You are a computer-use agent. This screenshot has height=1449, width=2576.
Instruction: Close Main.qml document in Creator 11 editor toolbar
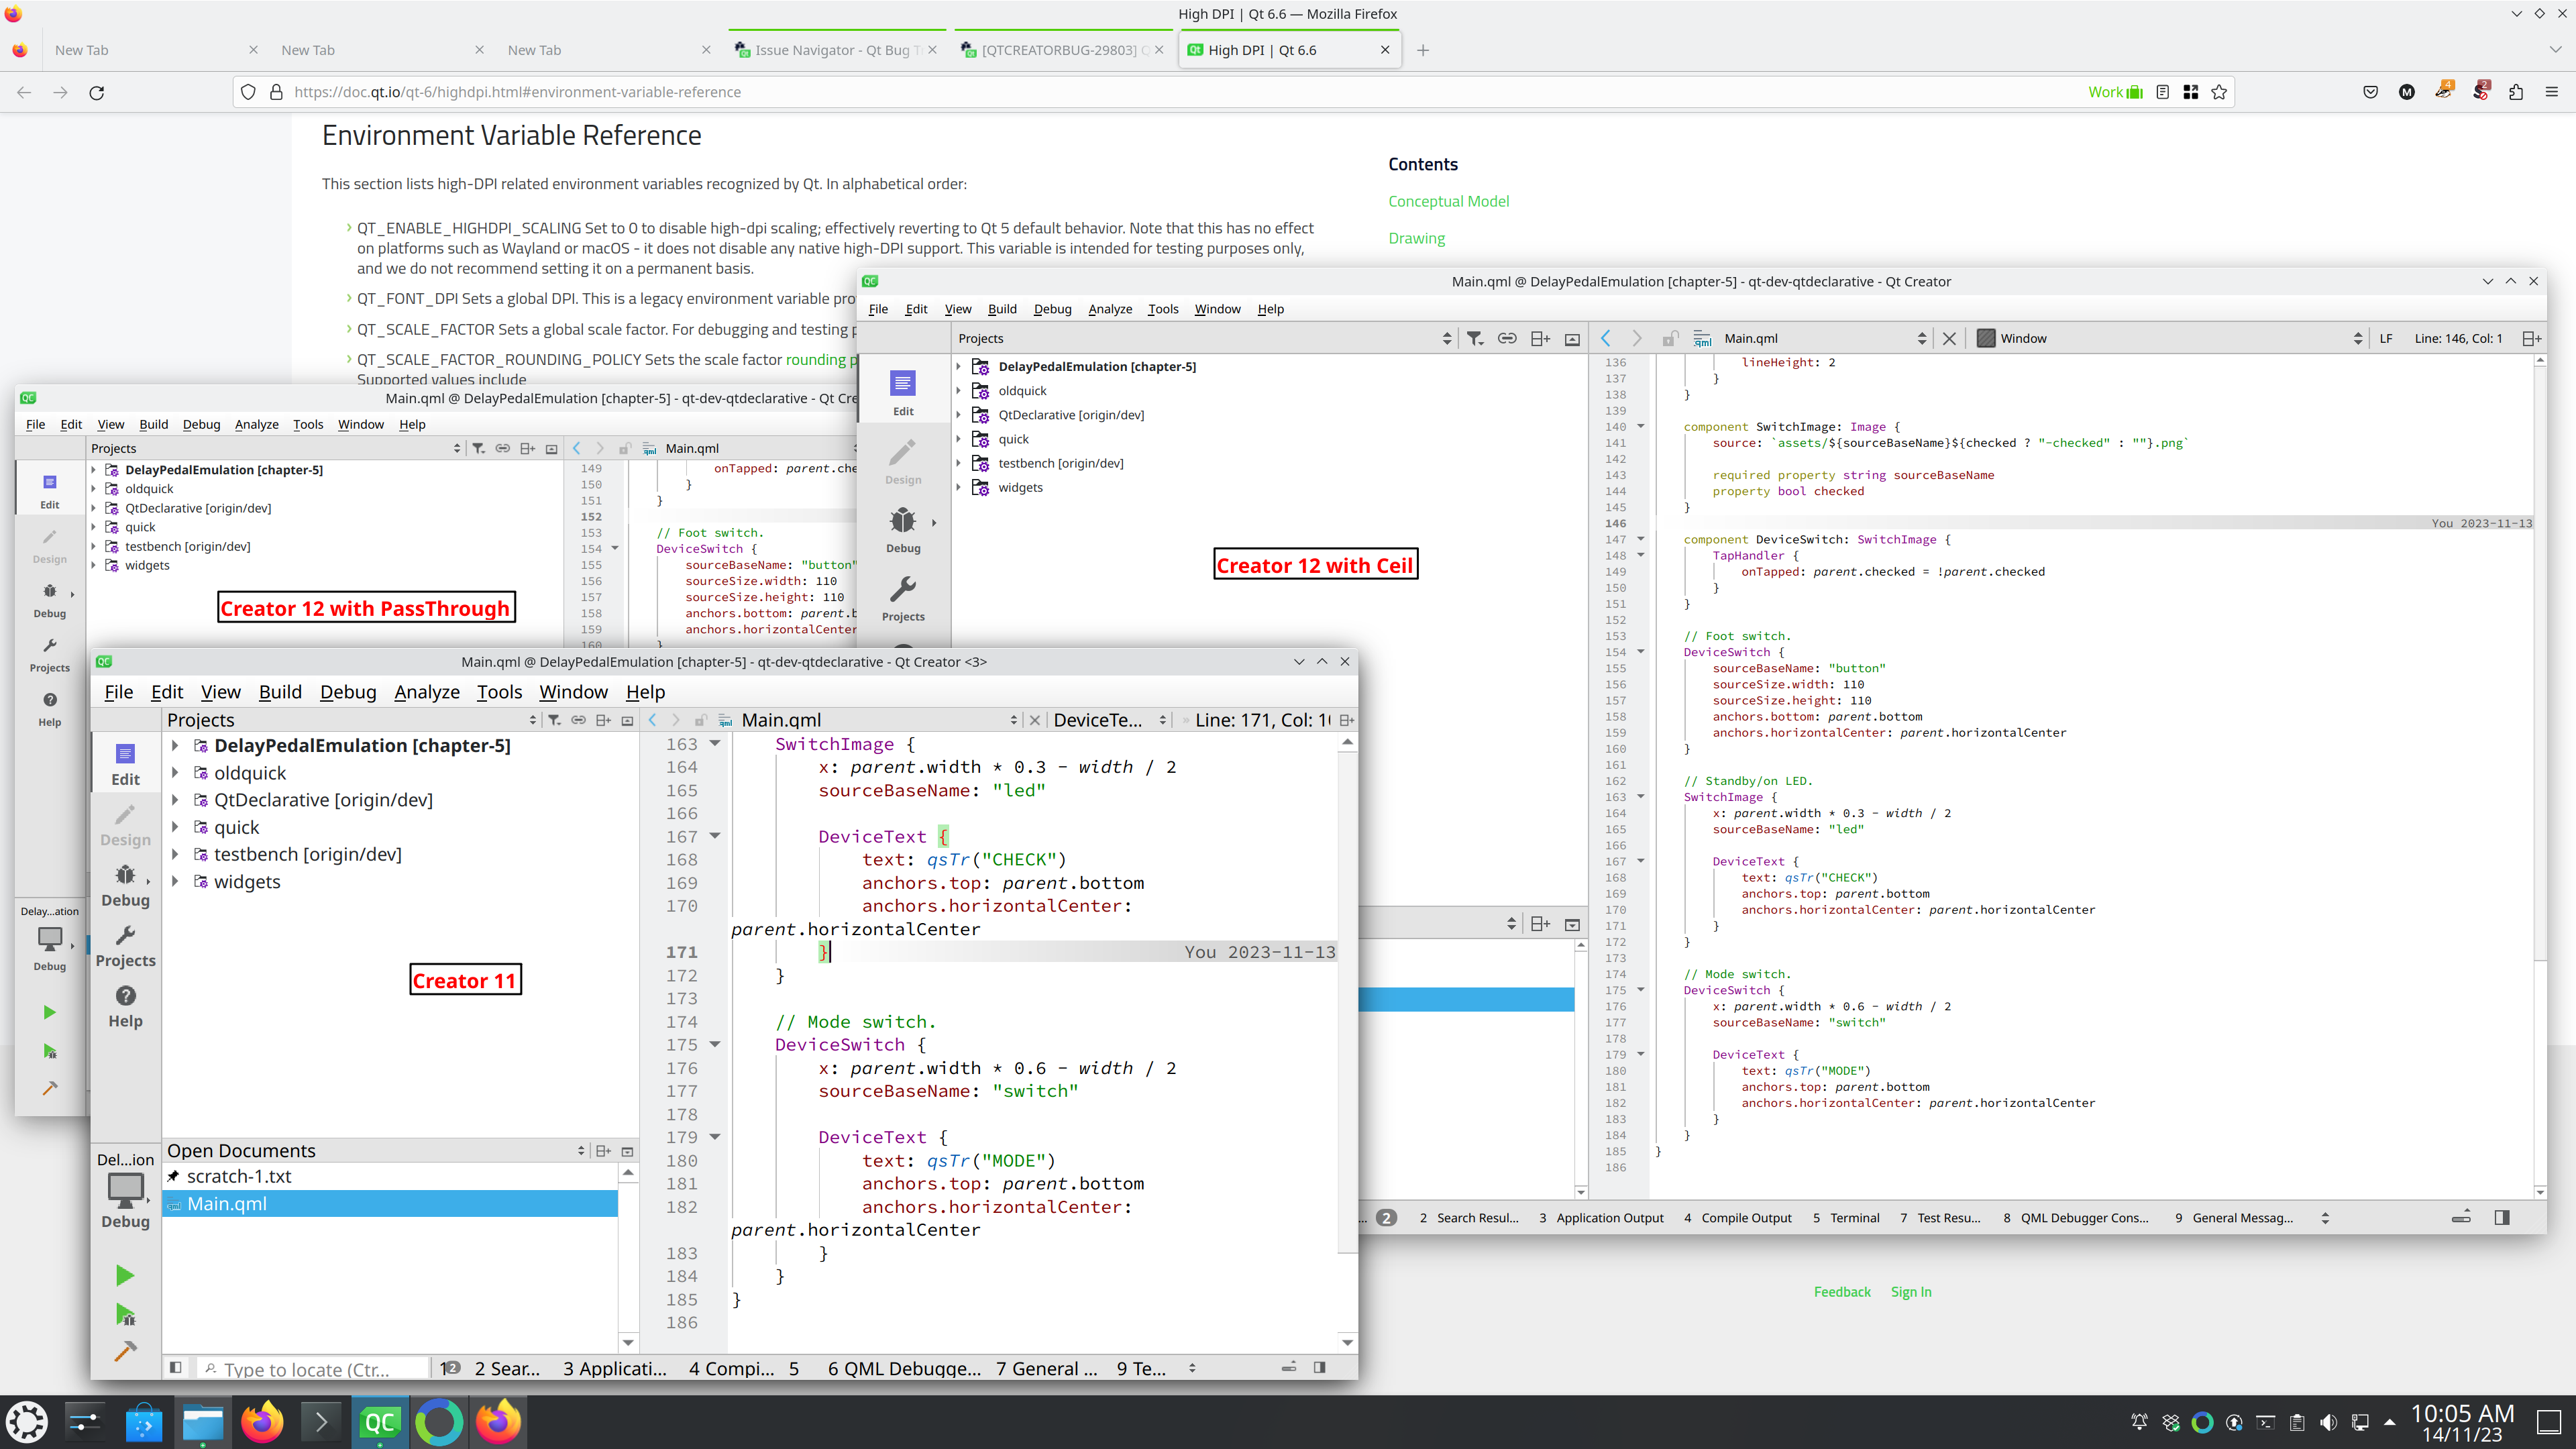pos(1035,720)
